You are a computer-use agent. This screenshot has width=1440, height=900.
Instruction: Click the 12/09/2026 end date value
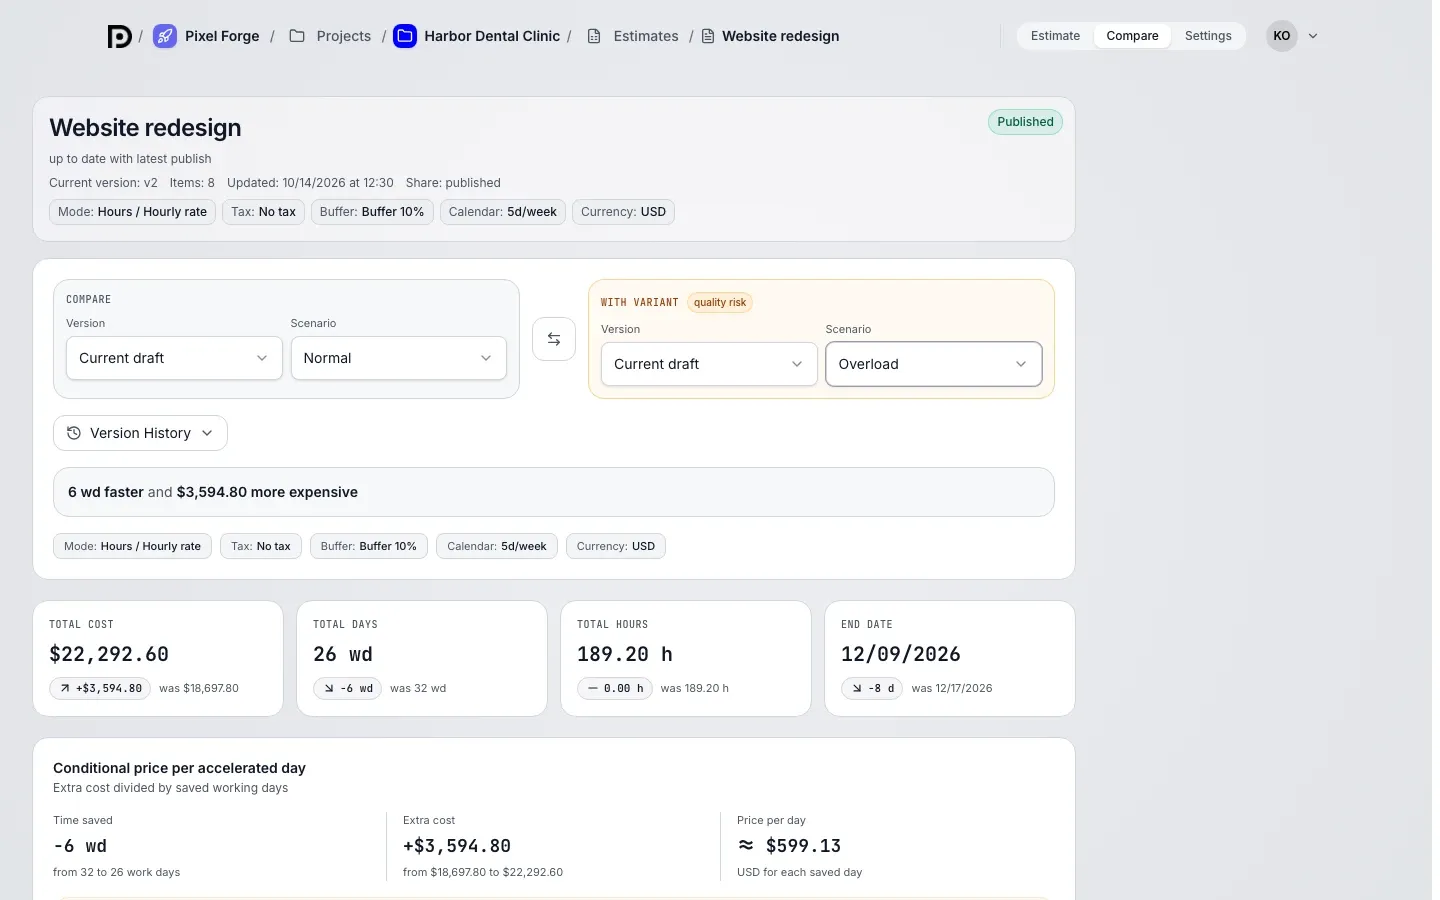click(x=901, y=654)
